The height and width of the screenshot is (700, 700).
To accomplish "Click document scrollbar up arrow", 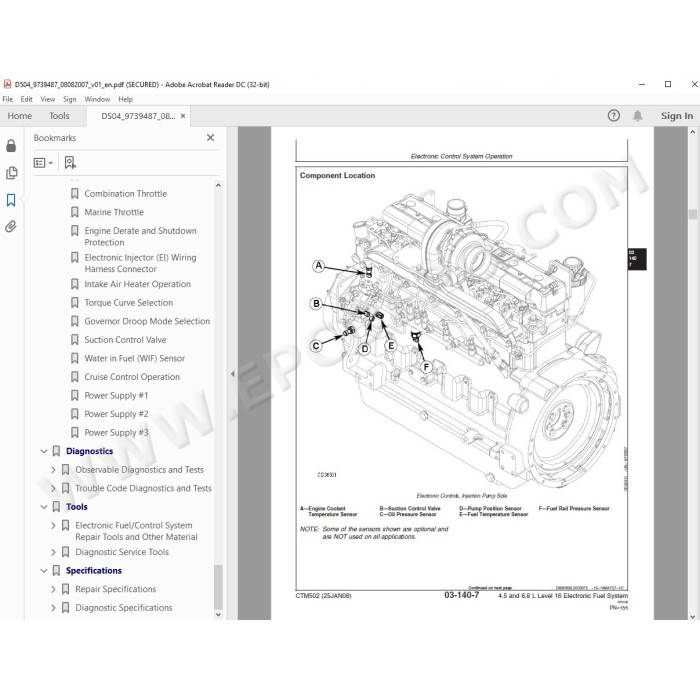I will point(692,132).
